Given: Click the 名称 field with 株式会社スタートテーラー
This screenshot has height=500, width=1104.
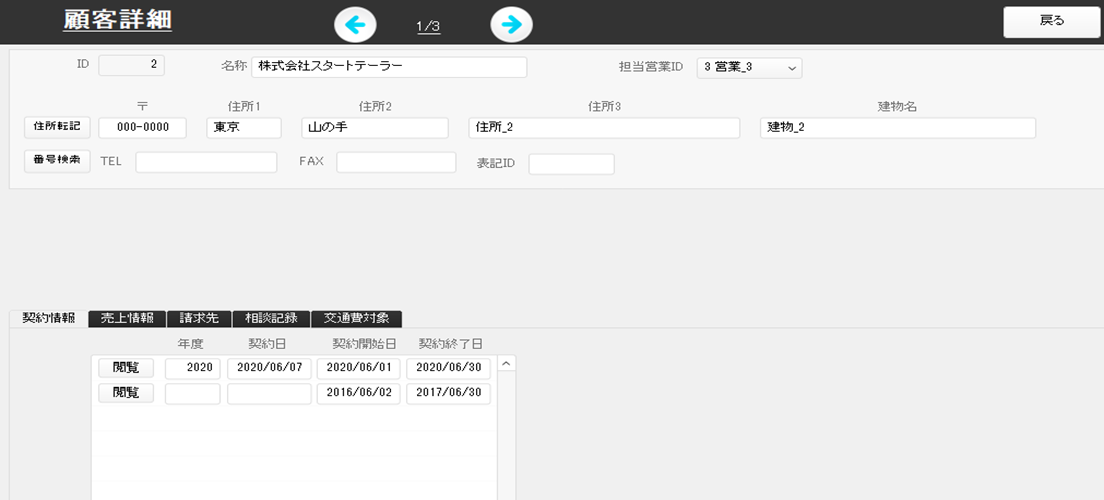Looking at the screenshot, I should (389, 67).
